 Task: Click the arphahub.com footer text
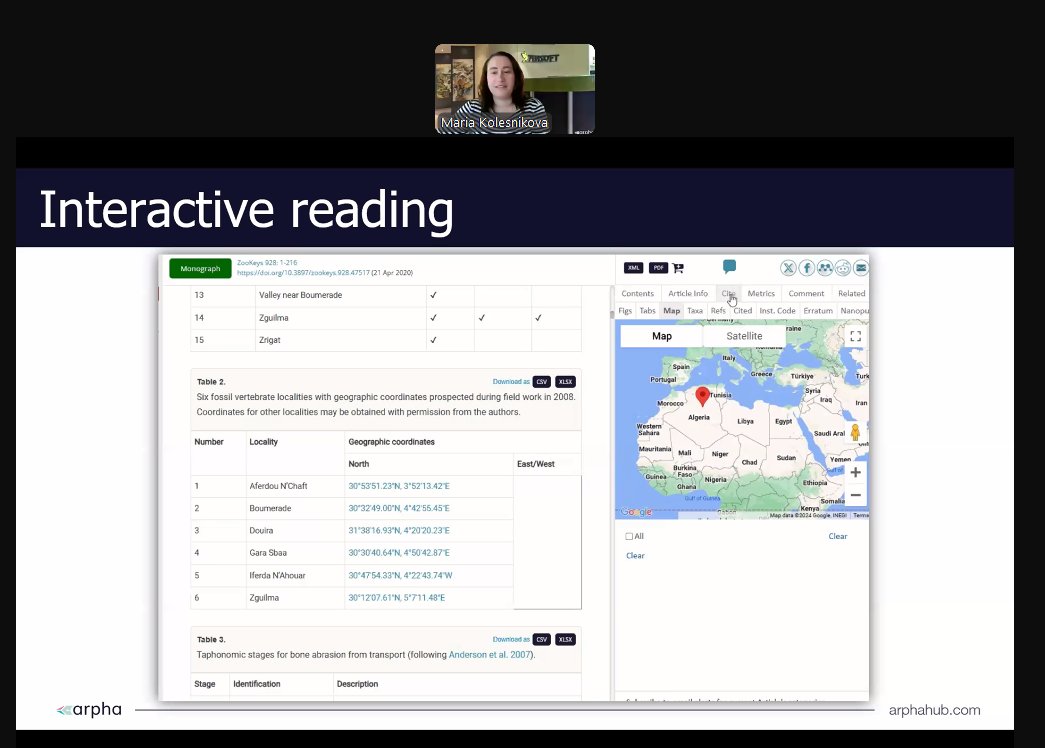click(934, 710)
